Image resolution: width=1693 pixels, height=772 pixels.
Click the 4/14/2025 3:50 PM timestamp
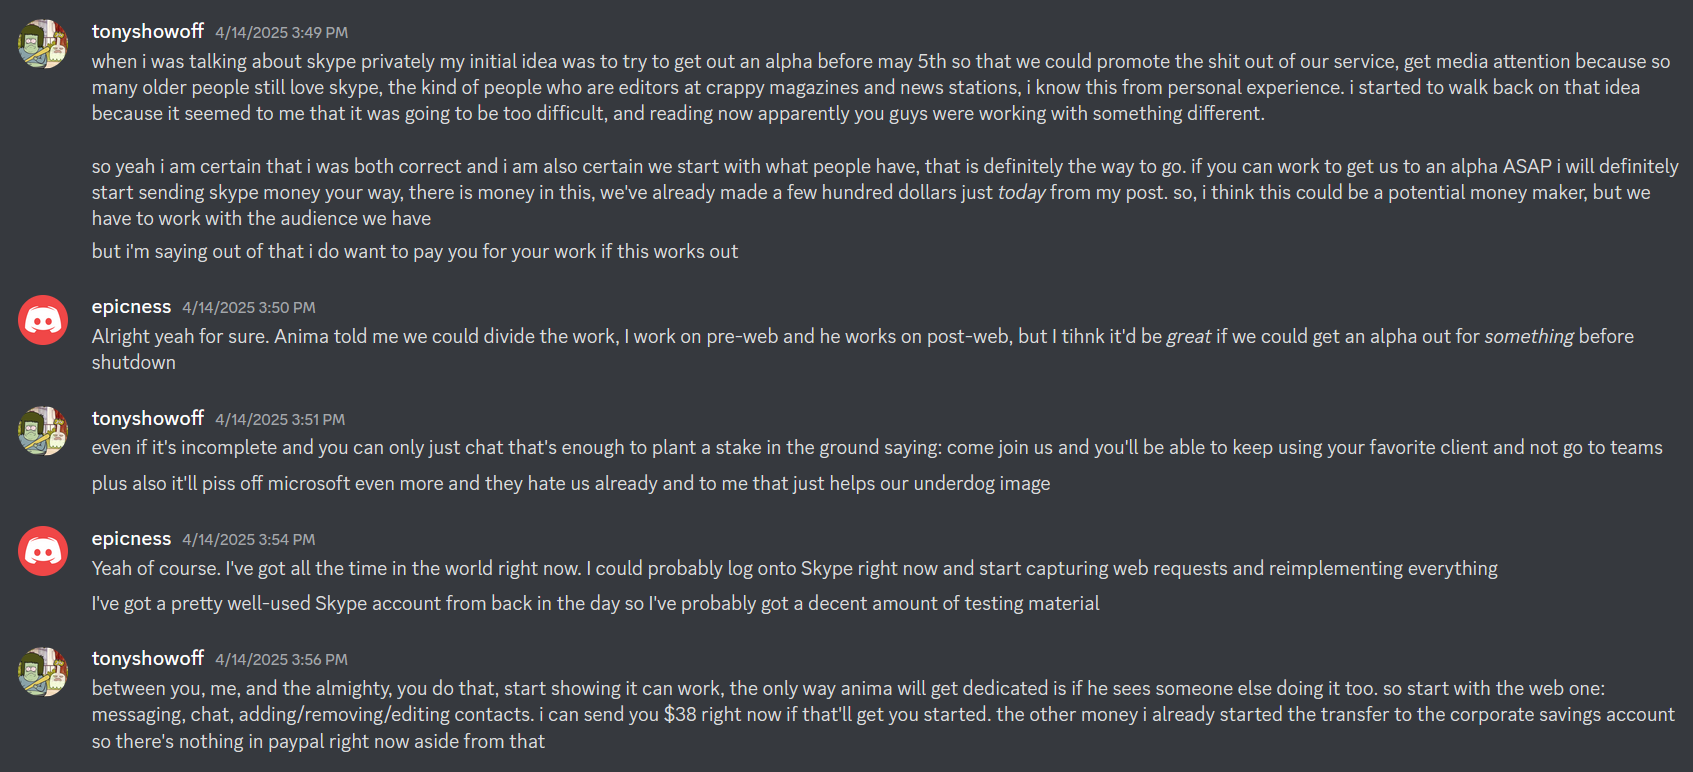249,308
